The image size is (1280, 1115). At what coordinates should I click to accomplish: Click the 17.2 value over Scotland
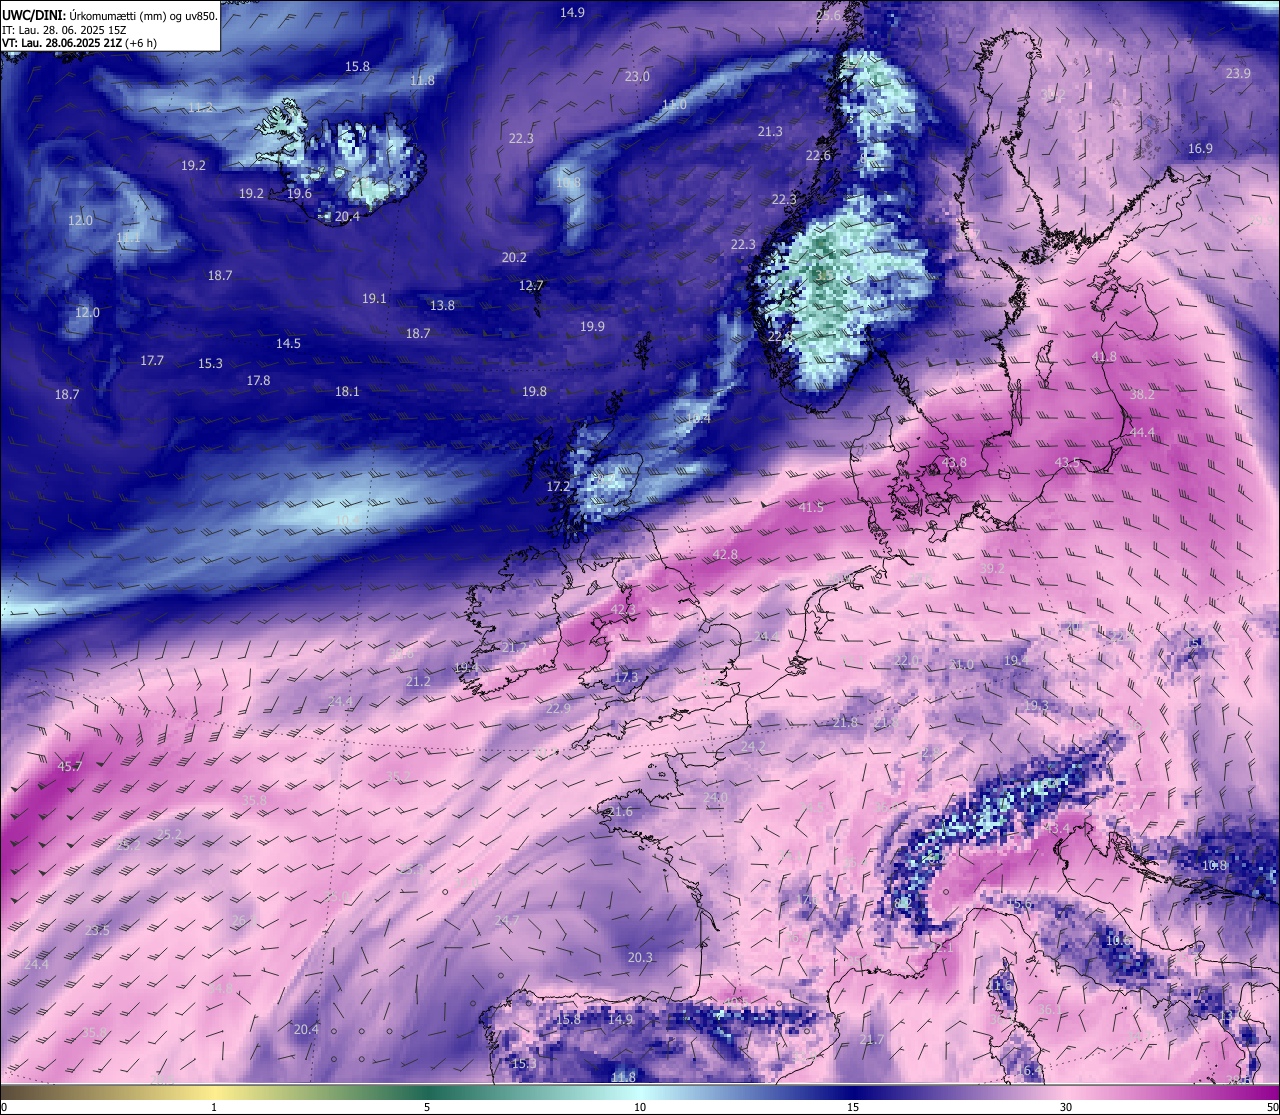pyautogui.click(x=558, y=487)
